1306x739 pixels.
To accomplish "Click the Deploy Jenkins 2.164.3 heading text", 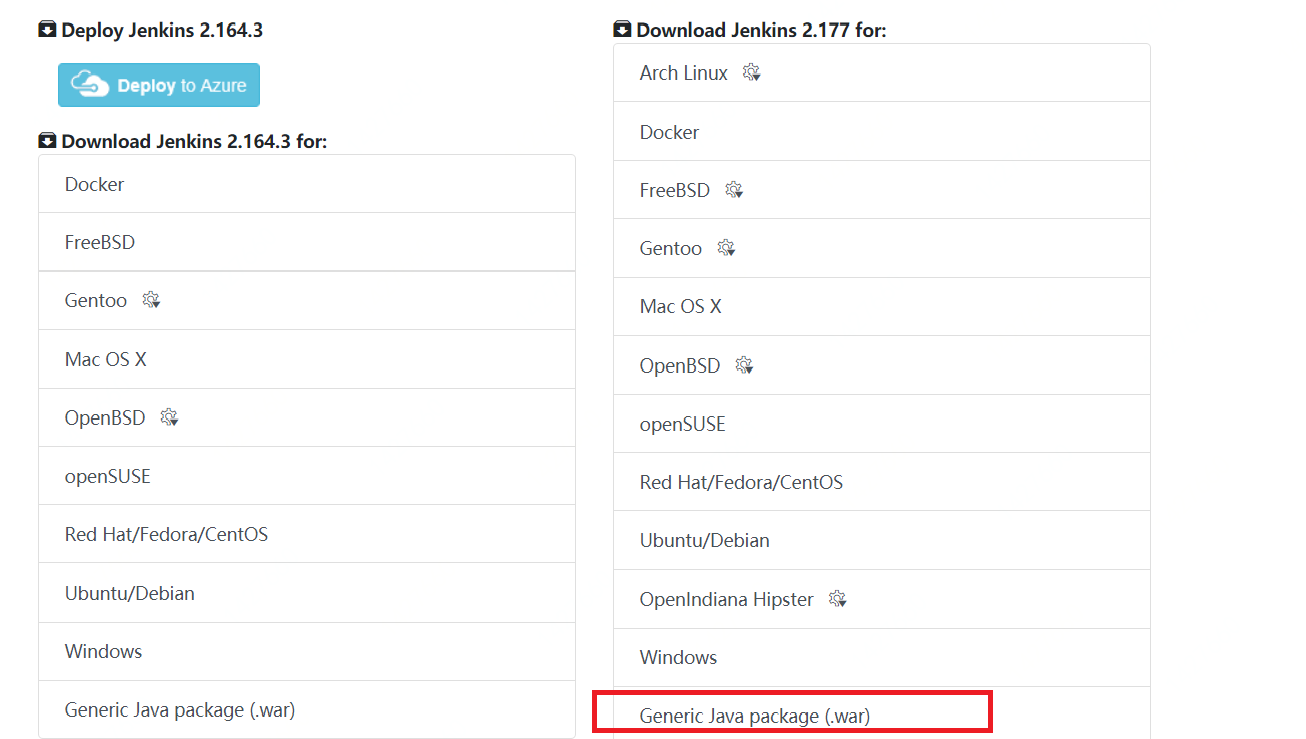I will (x=162, y=30).
